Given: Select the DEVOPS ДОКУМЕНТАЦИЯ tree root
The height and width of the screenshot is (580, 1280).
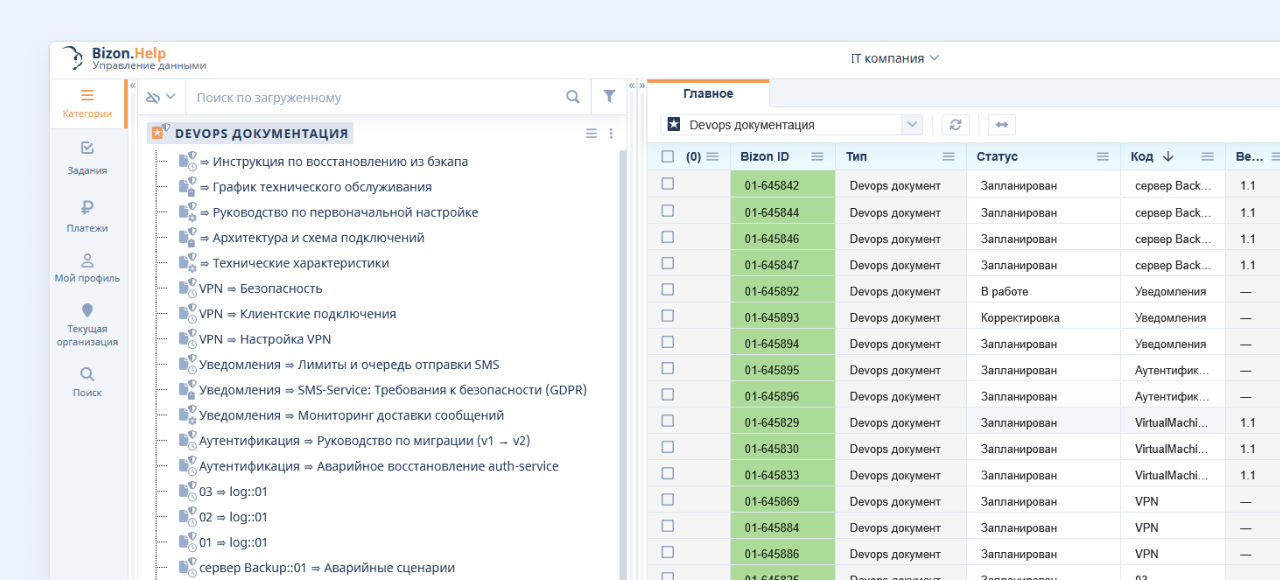Looking at the screenshot, I should tap(261, 133).
